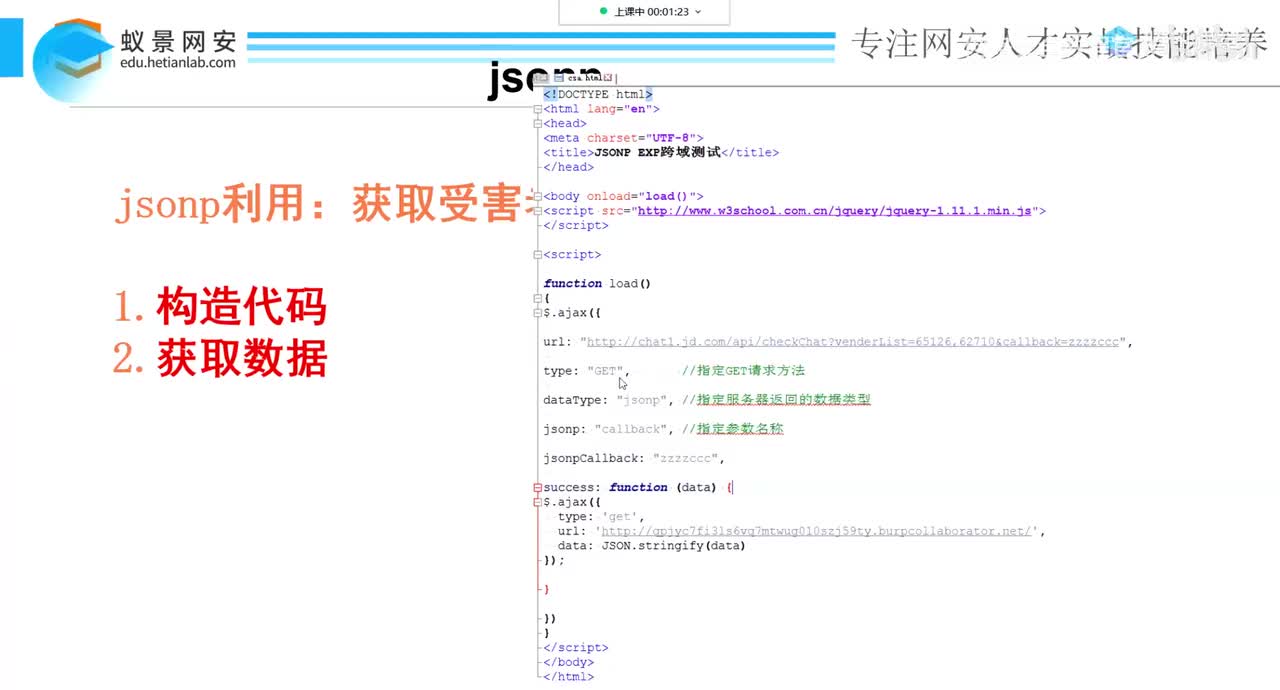This screenshot has width=1280, height=690.
Task: Click the meta charset="UTF-8" line
Action: click(x=623, y=138)
